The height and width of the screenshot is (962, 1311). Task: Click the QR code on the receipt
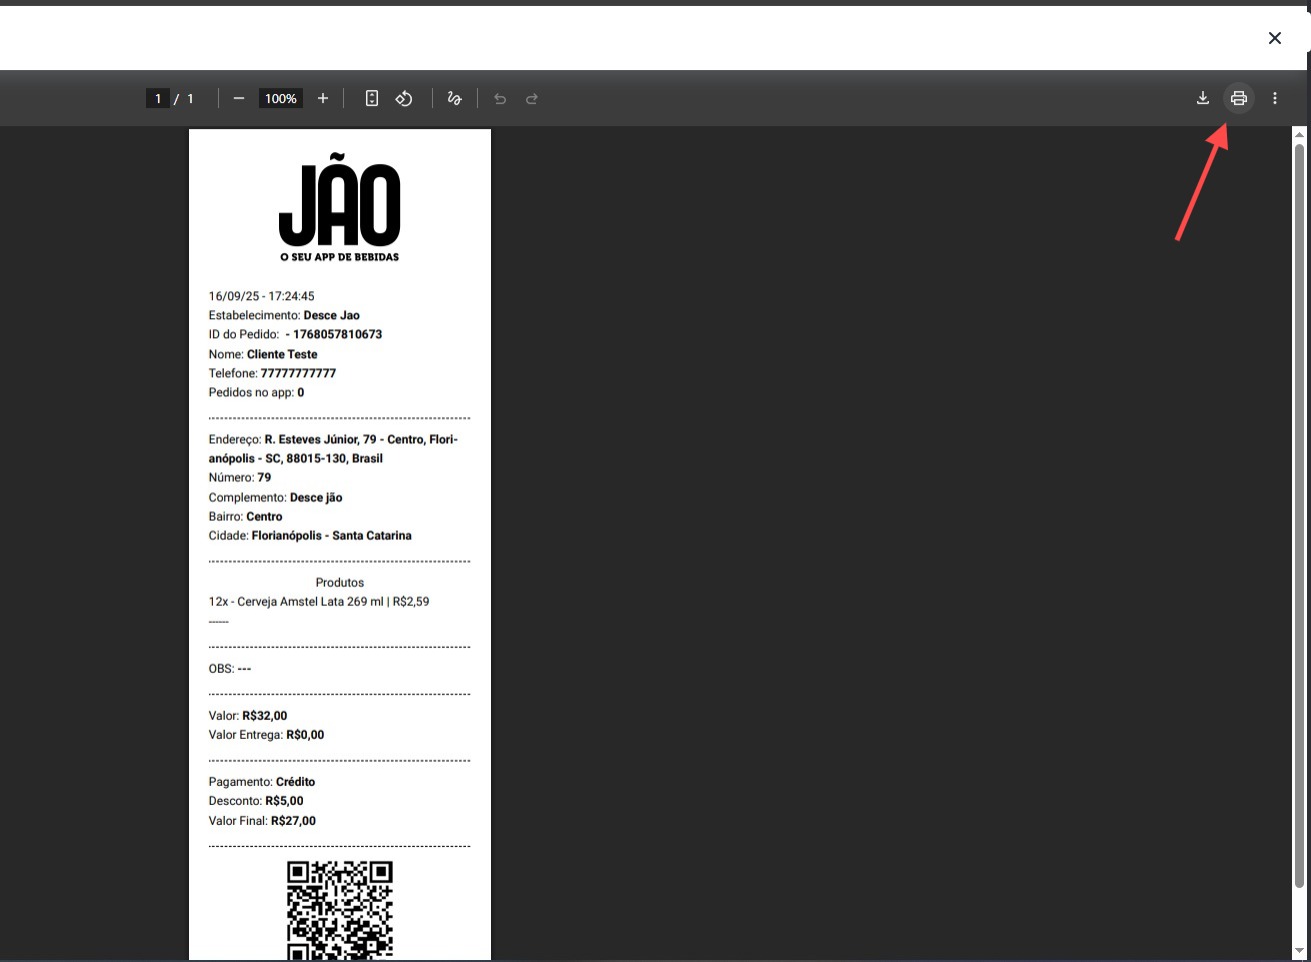340,910
